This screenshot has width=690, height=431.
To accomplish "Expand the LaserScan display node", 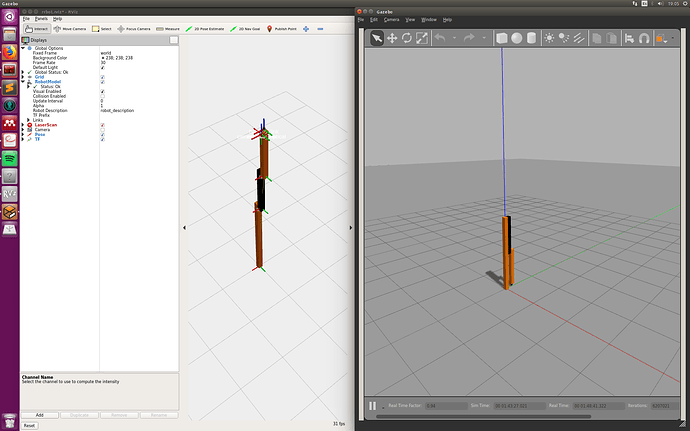I will click(23, 125).
